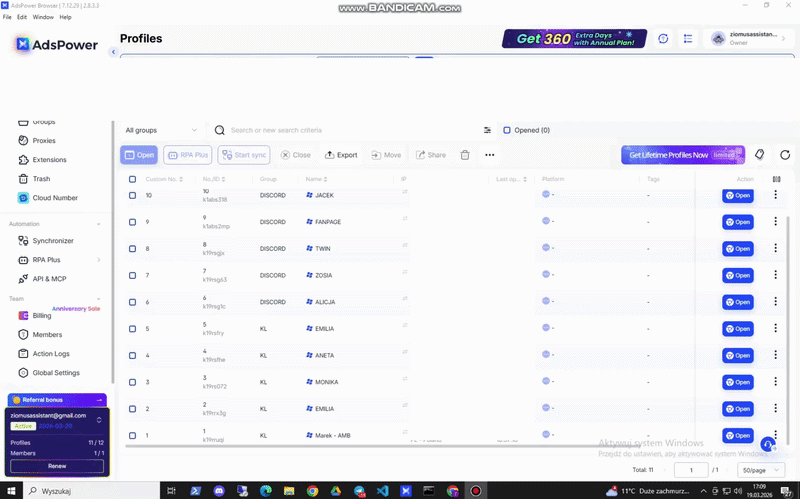
Task: Open the tag management icon
Action: [x=760, y=155]
